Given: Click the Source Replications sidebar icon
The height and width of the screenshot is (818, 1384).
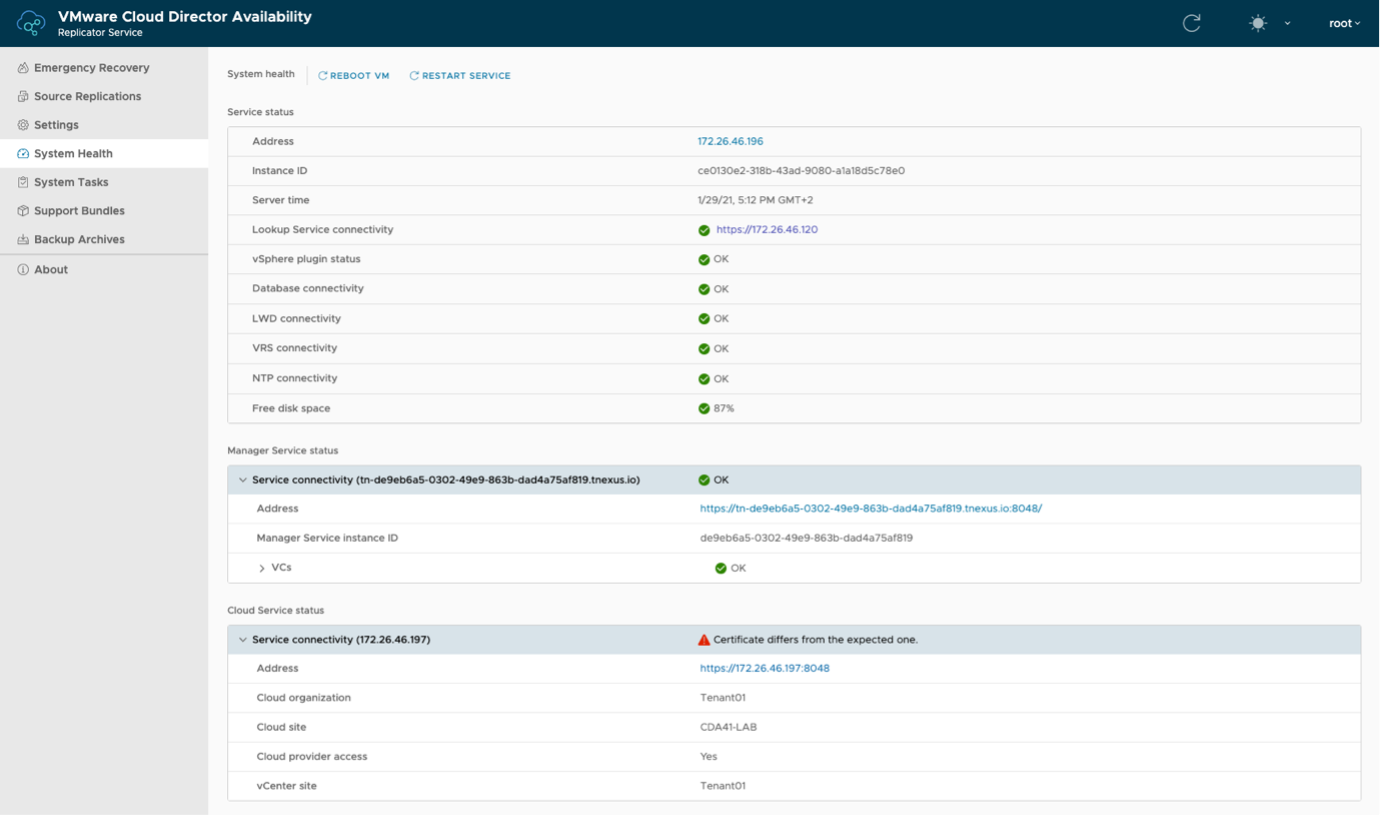Looking at the screenshot, I should coord(23,97).
